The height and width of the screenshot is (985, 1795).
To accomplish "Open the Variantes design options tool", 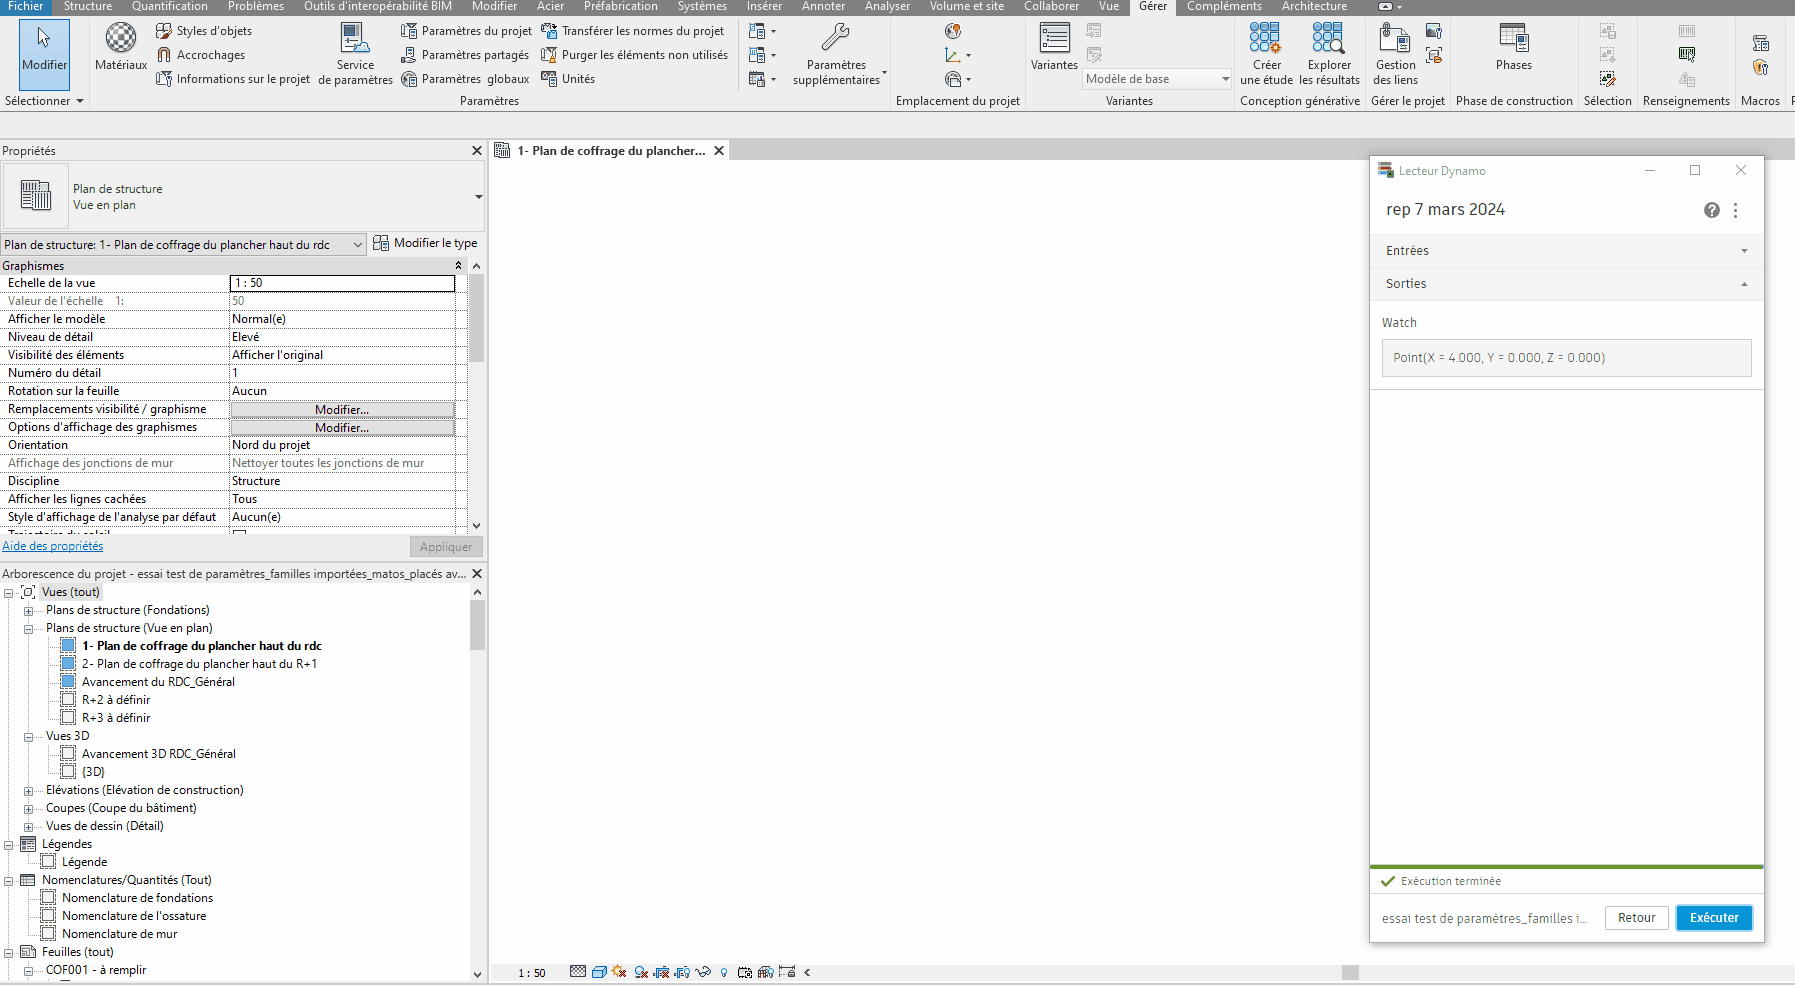I will pos(1054,47).
